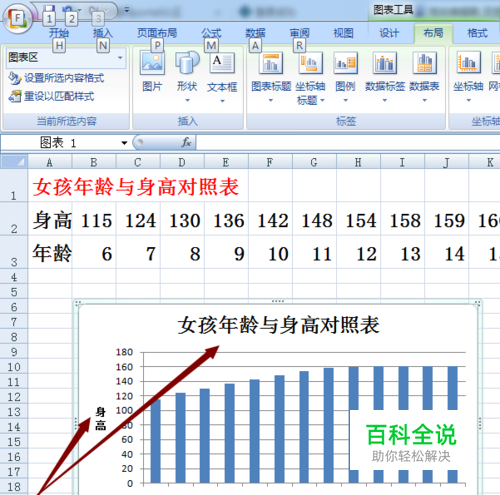Open the 数据表 data table options
500x495 pixels.
[424, 71]
